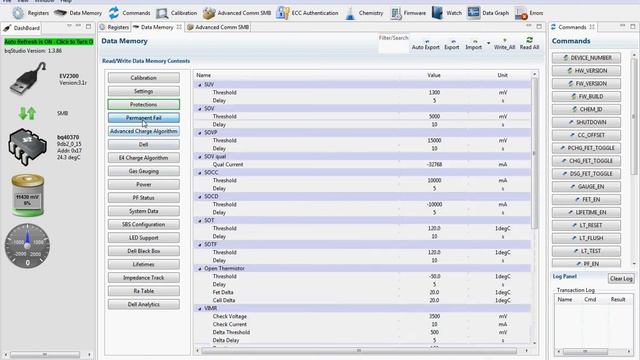Switch to the Registers tab
This screenshot has height=360, width=640.
click(114, 27)
